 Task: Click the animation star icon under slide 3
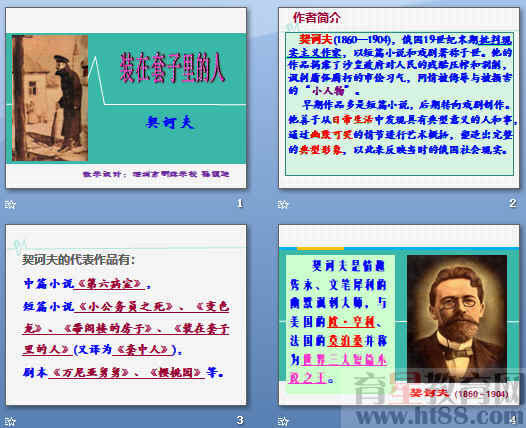10,421
